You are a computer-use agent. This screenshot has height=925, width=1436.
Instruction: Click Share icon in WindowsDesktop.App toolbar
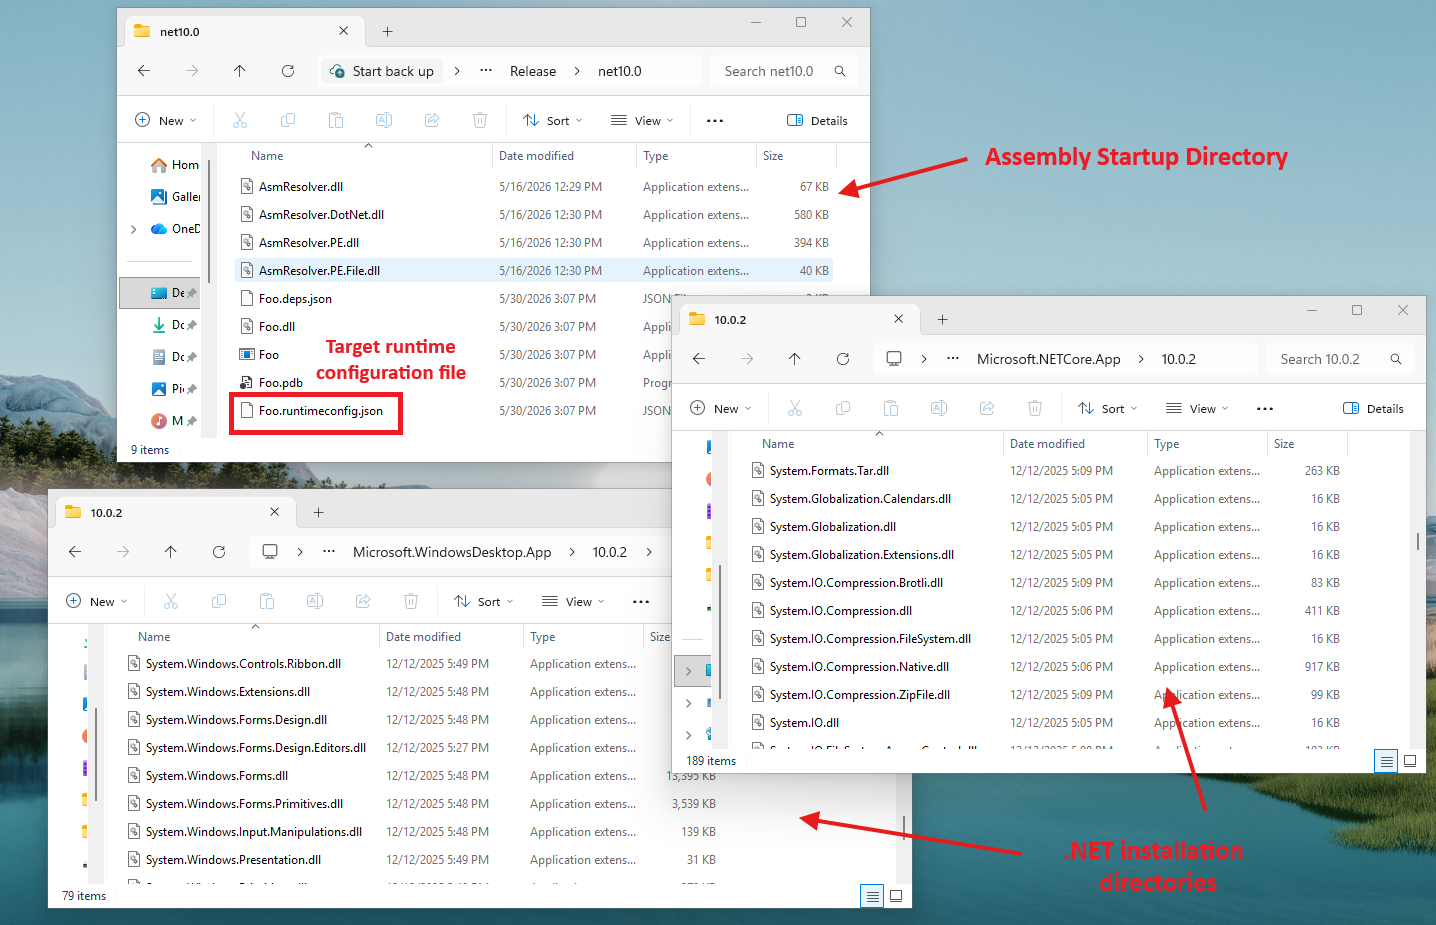pyautogui.click(x=363, y=601)
